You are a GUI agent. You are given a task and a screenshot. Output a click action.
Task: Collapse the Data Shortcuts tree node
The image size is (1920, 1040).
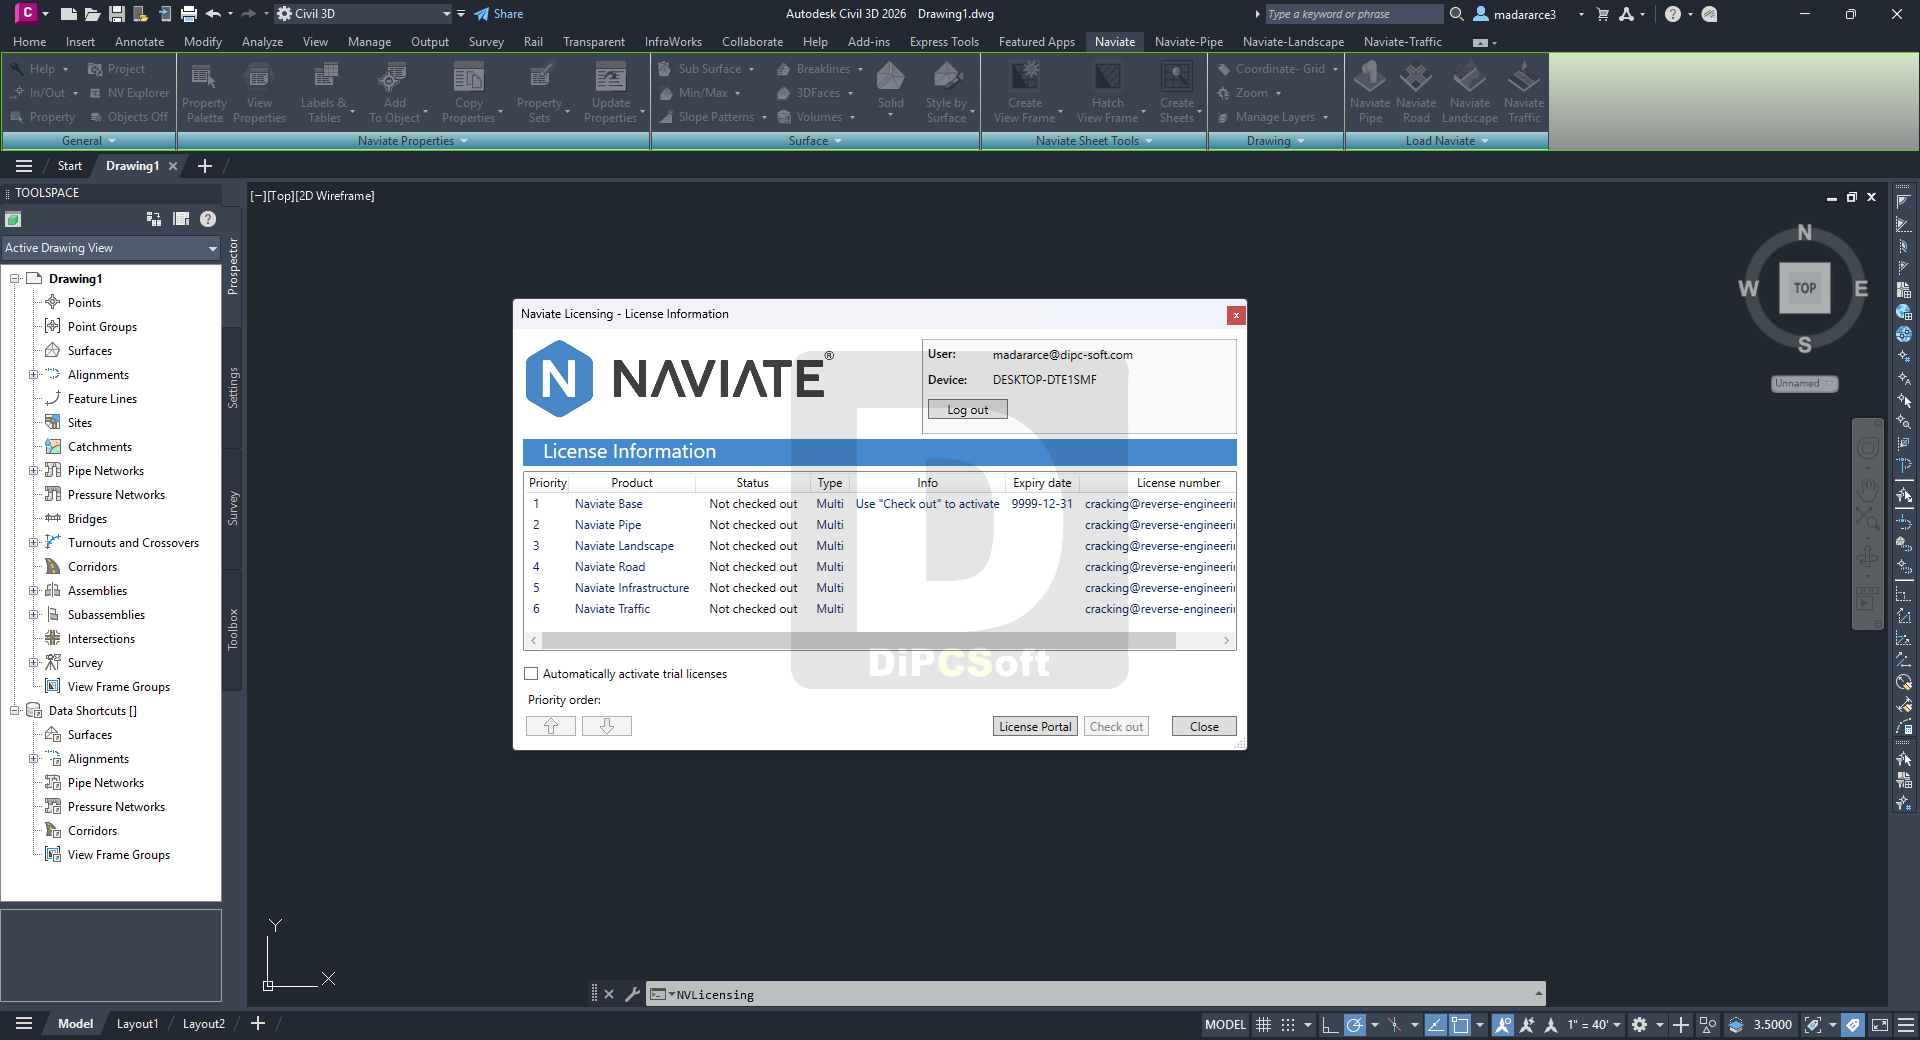click(x=15, y=711)
